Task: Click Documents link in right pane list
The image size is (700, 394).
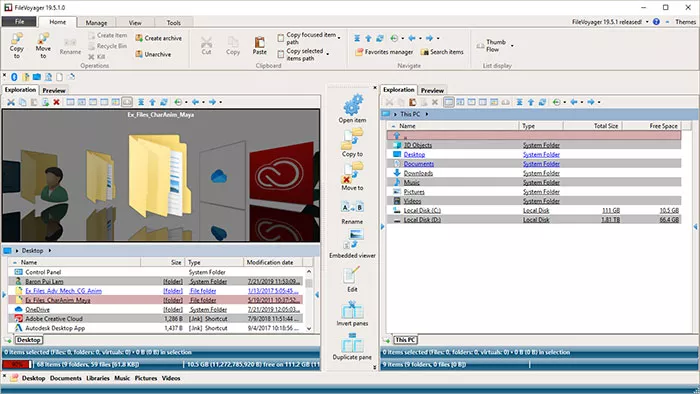Action: coord(419,164)
